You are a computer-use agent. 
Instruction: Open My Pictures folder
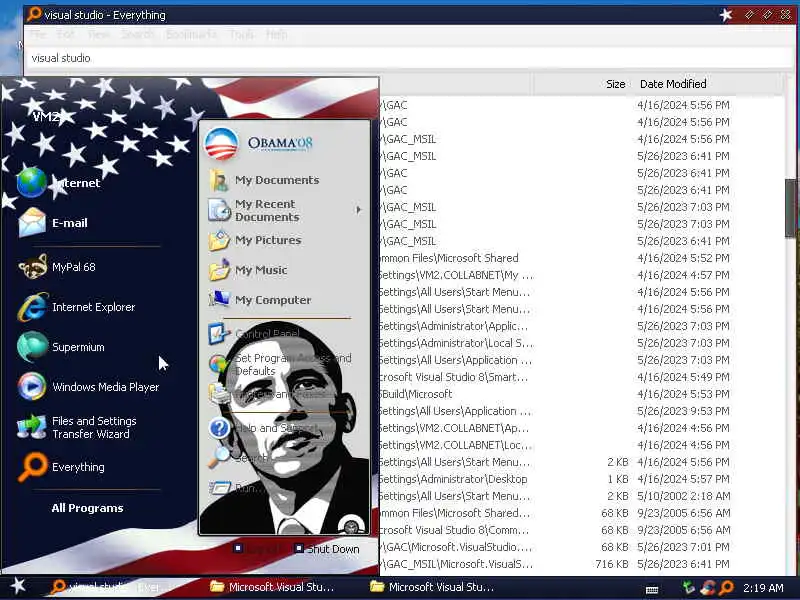pos(255,240)
